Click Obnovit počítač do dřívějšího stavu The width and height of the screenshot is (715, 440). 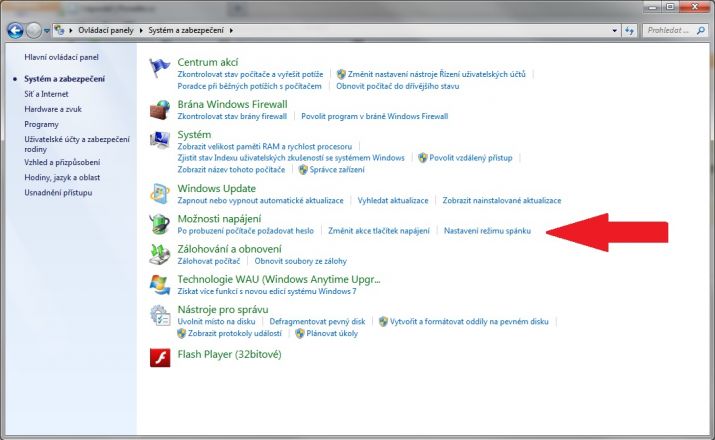pos(398,86)
